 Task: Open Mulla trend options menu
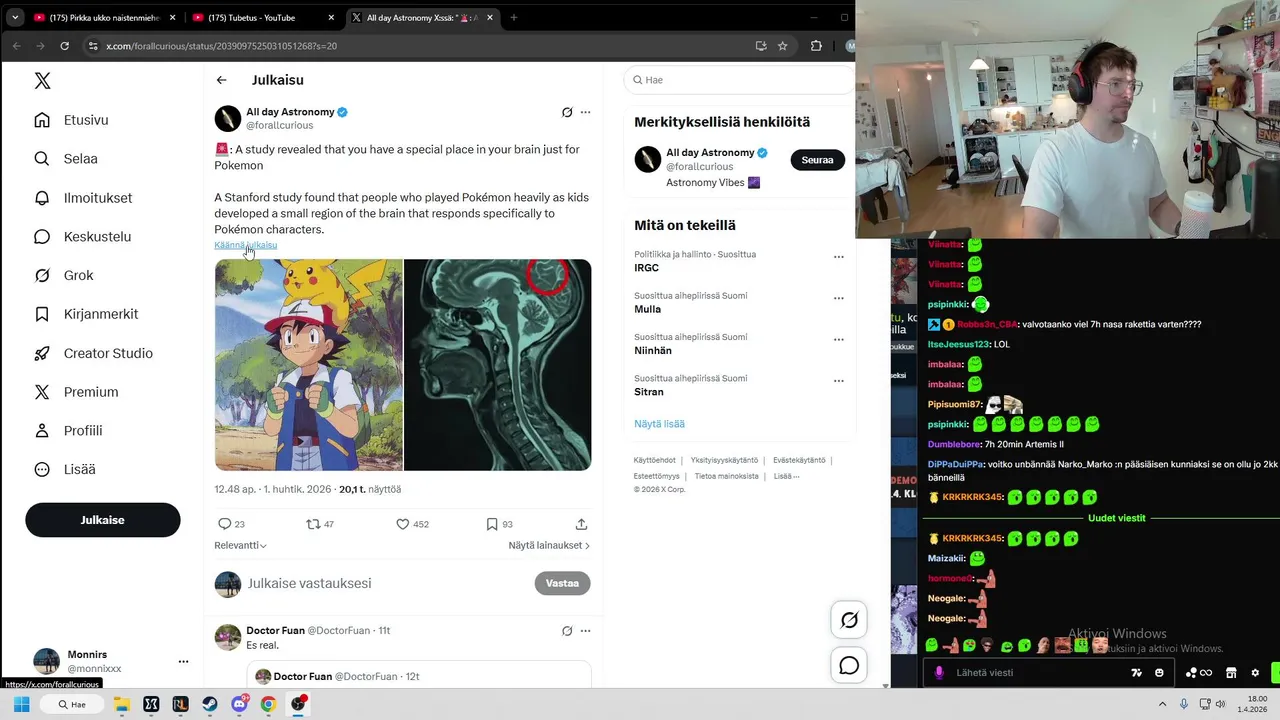pyautogui.click(x=839, y=298)
